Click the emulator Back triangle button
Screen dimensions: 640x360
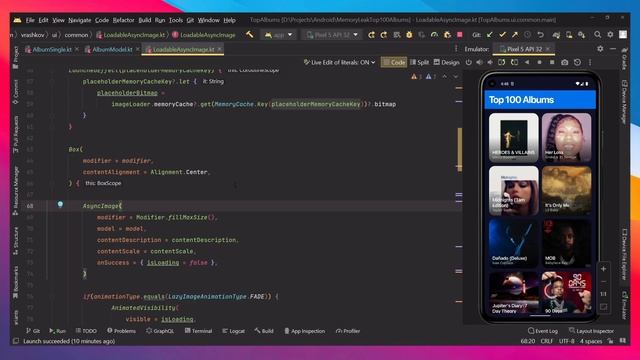(527, 62)
